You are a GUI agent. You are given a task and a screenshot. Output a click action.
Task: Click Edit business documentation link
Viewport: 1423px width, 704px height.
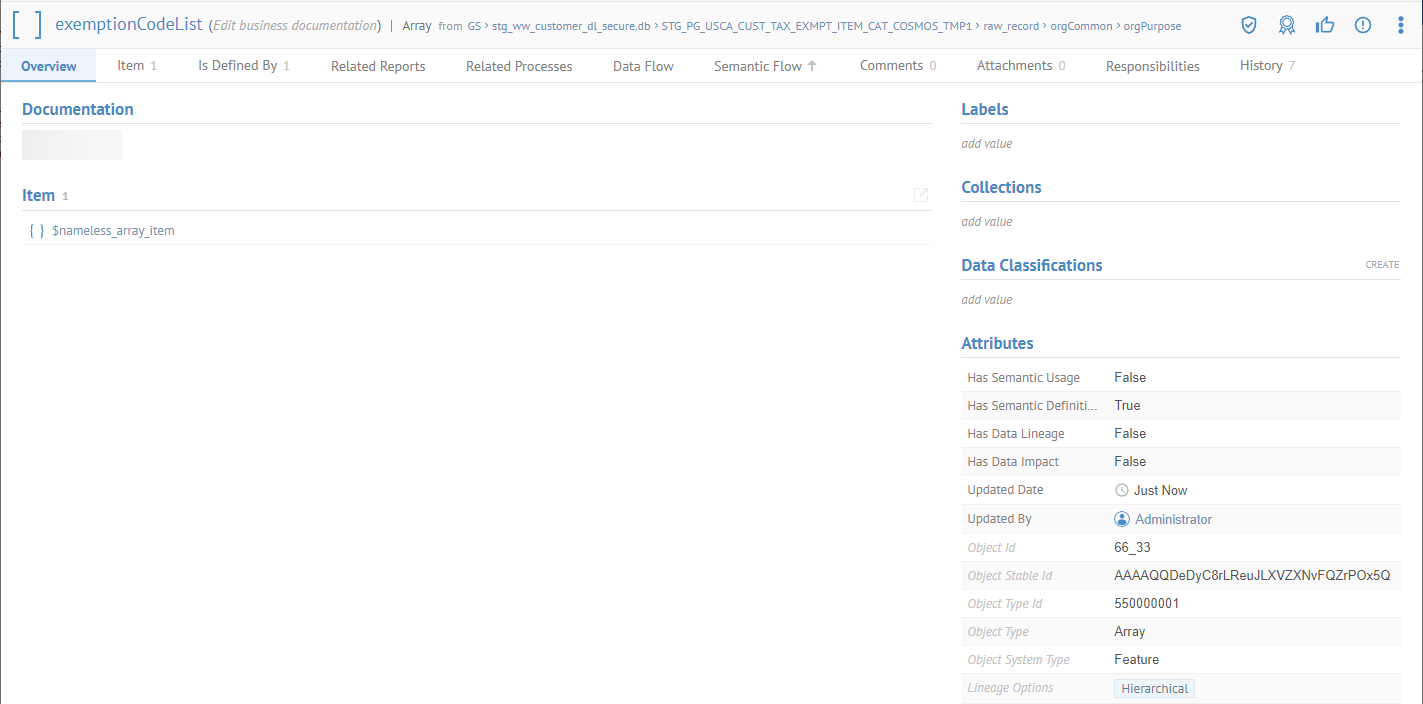295,25
